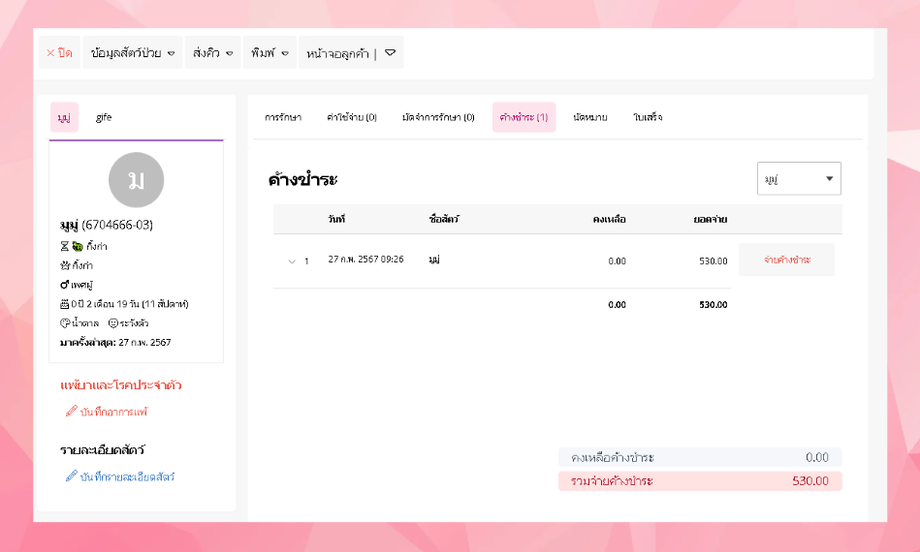Image resolution: width=920 pixels, height=552 pixels.
Task: Click the color palette icon near น้ำตาล
Action: point(65,323)
